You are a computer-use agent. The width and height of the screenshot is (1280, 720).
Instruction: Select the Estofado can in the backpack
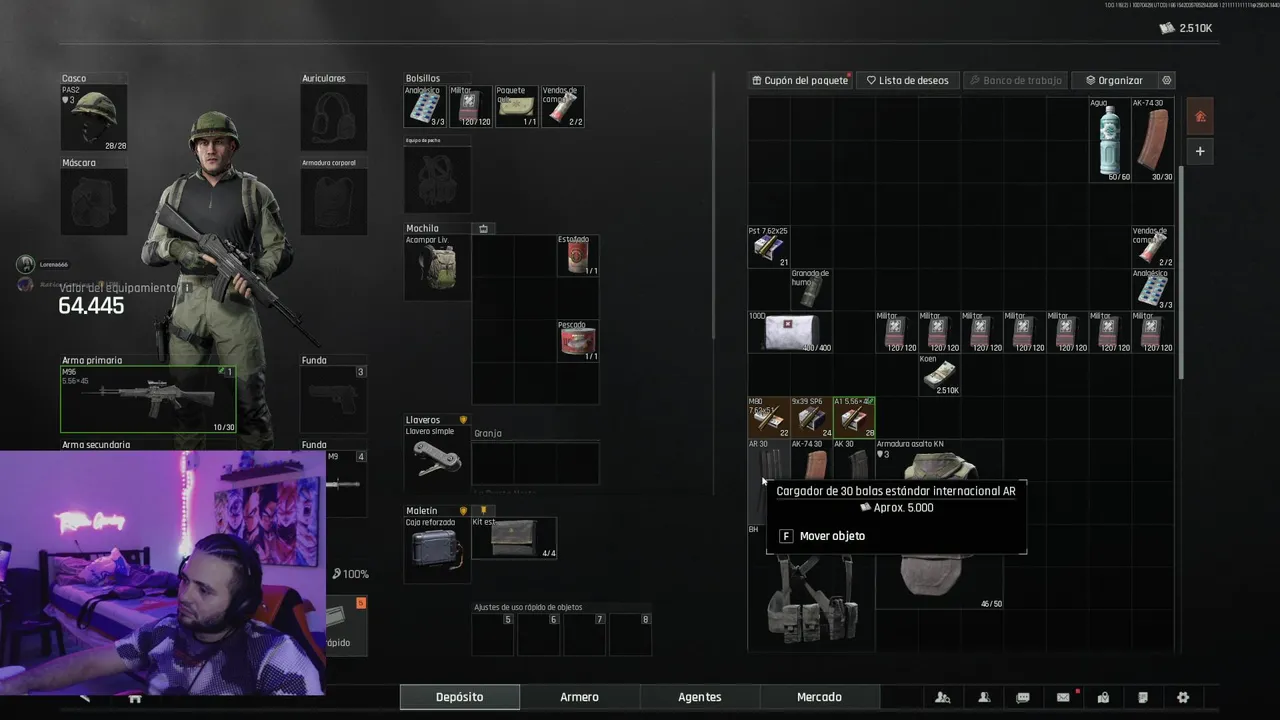[x=579, y=256]
